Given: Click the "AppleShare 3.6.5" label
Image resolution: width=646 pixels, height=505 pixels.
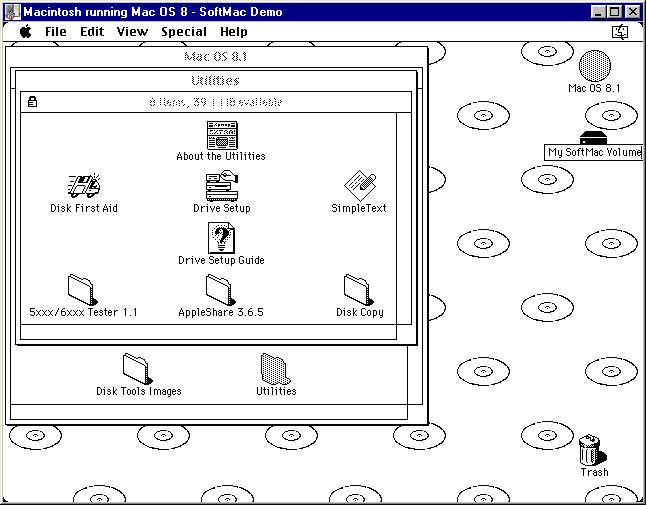Looking at the screenshot, I should [x=221, y=312].
